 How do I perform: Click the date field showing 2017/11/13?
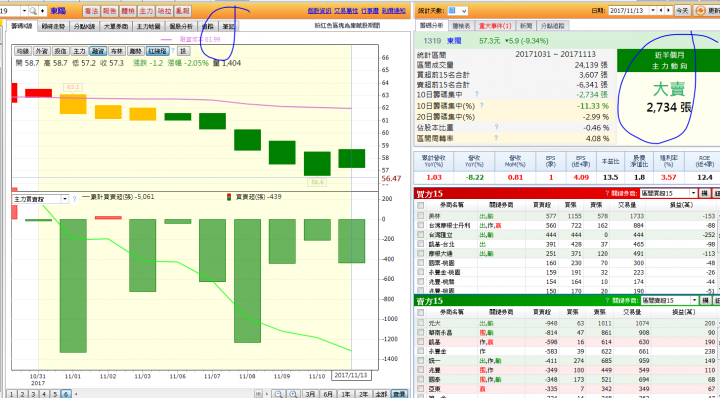coord(630,11)
